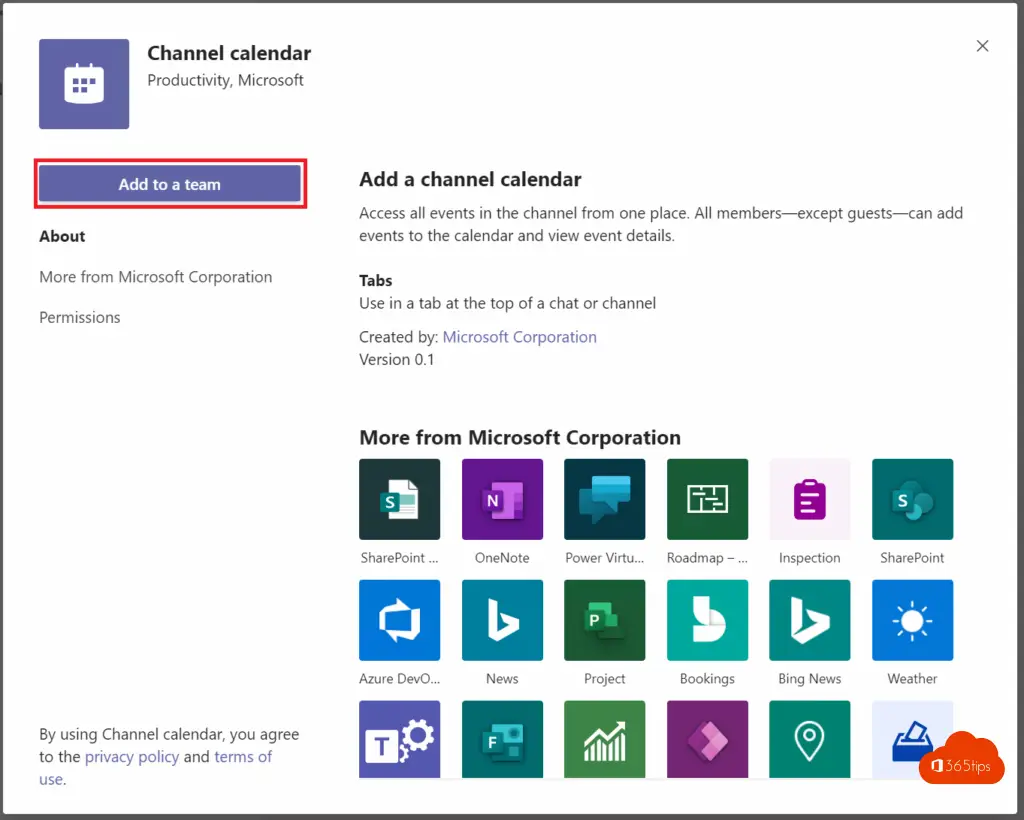Open the terms of use link
The height and width of the screenshot is (820, 1024).
tap(242, 757)
